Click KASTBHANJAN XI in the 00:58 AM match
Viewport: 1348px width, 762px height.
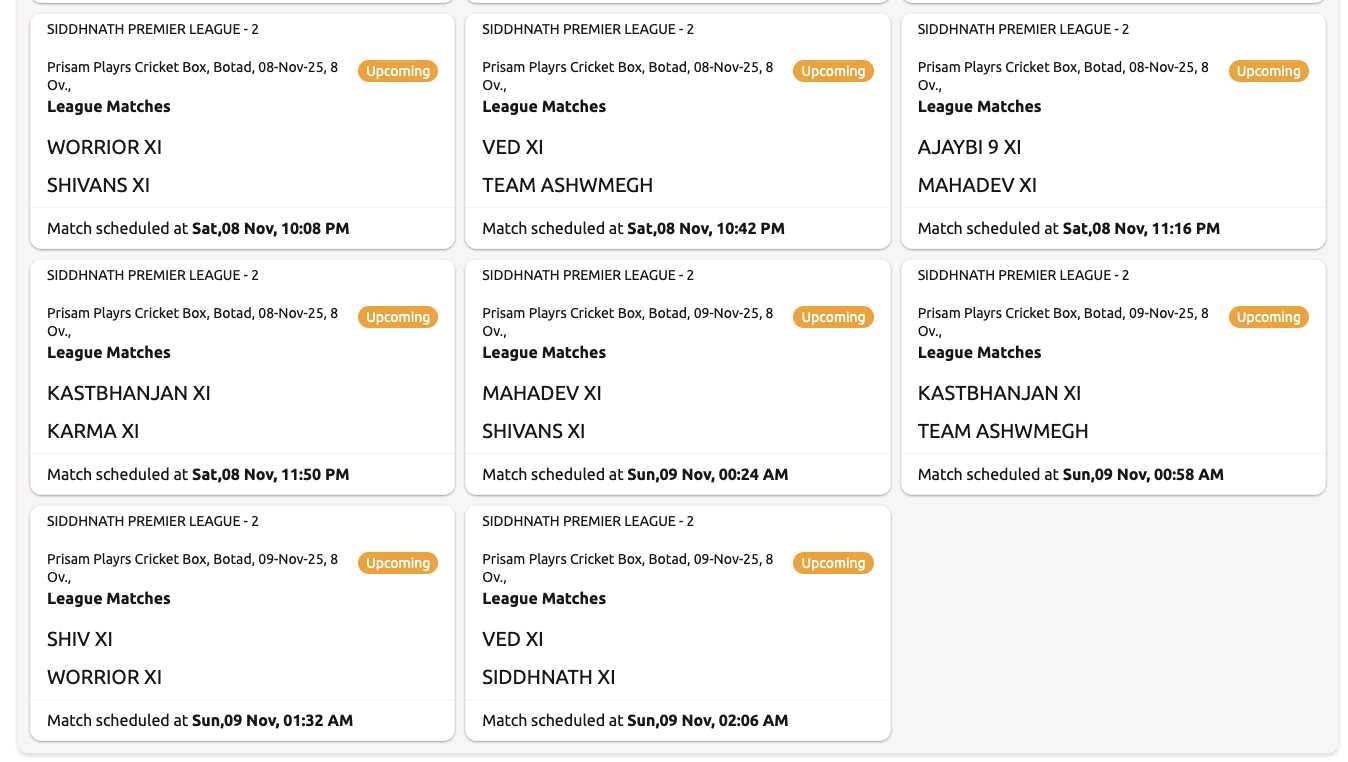pos(999,393)
